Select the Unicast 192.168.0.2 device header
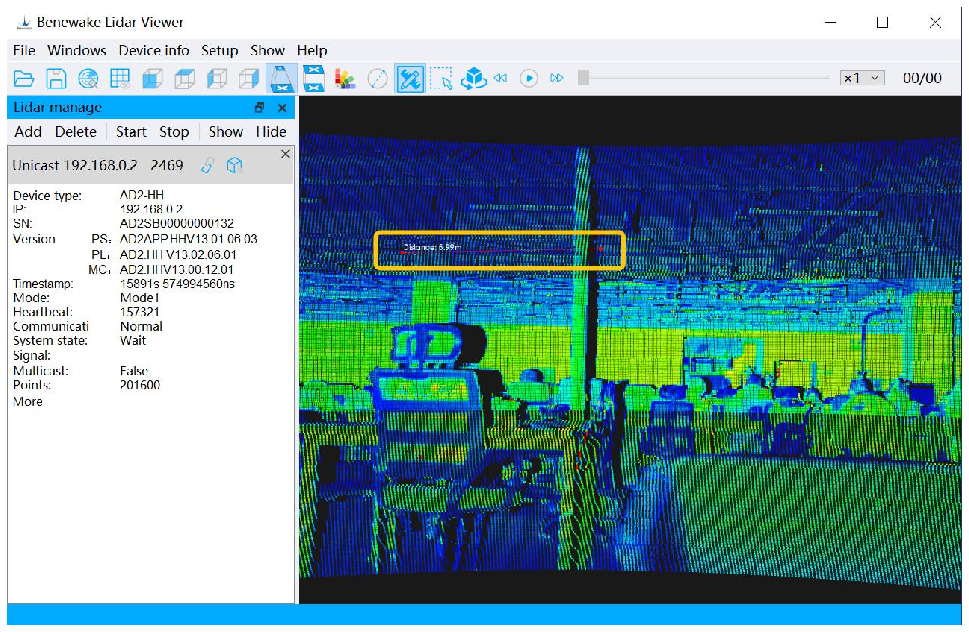969x632 pixels. pyautogui.click(x=150, y=165)
